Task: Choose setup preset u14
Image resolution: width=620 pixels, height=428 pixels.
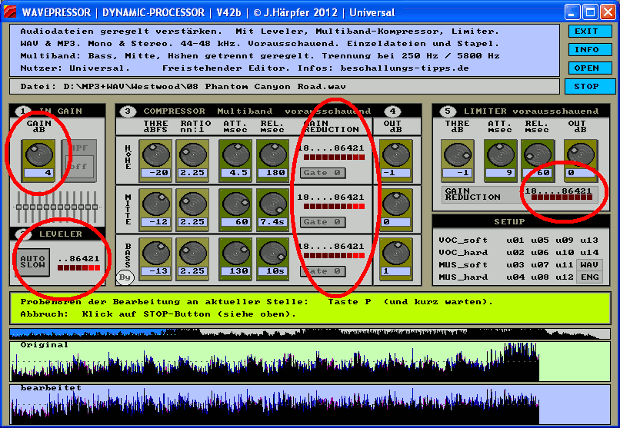Action: coord(589,252)
